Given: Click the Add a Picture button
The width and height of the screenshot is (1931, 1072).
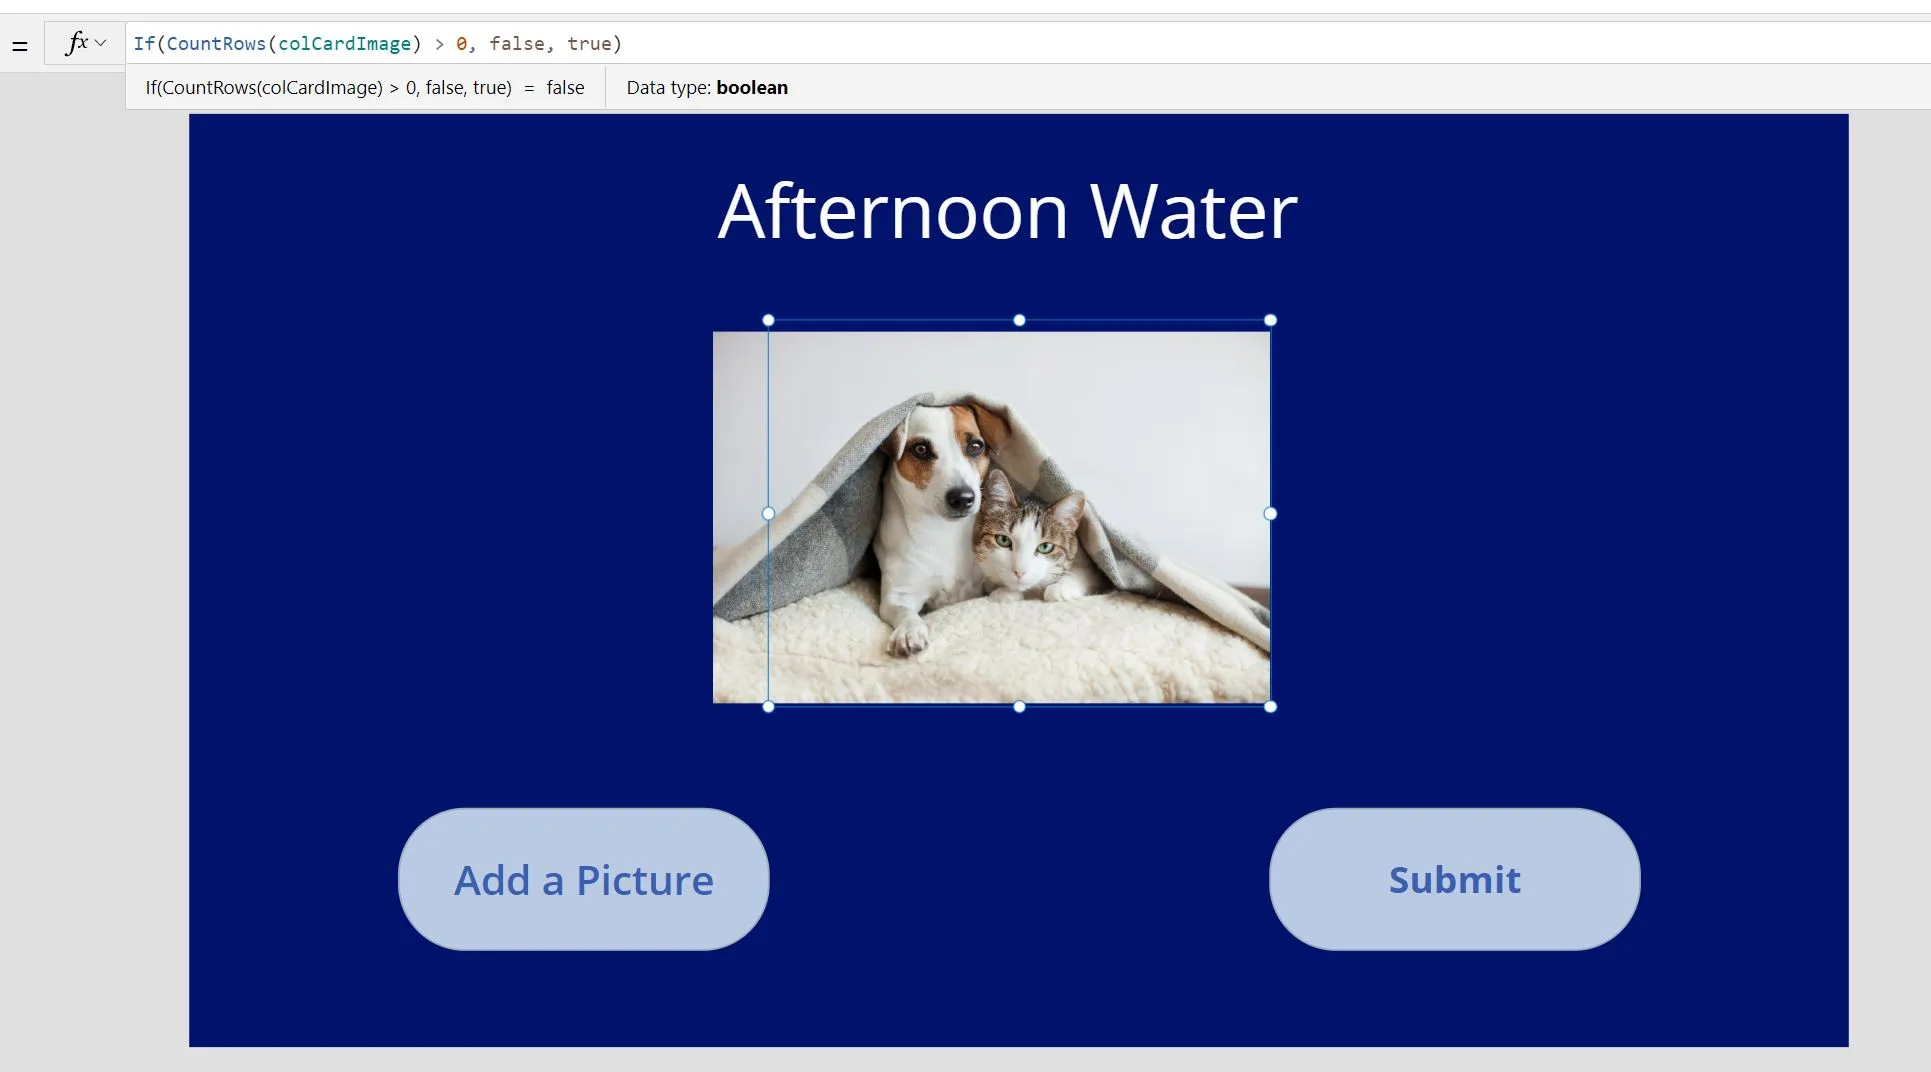Looking at the screenshot, I should click(x=583, y=879).
